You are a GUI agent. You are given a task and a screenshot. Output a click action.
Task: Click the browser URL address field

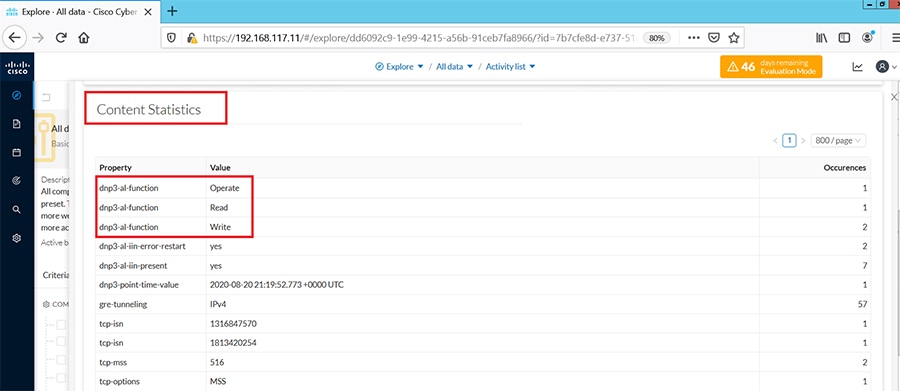click(x=422, y=38)
